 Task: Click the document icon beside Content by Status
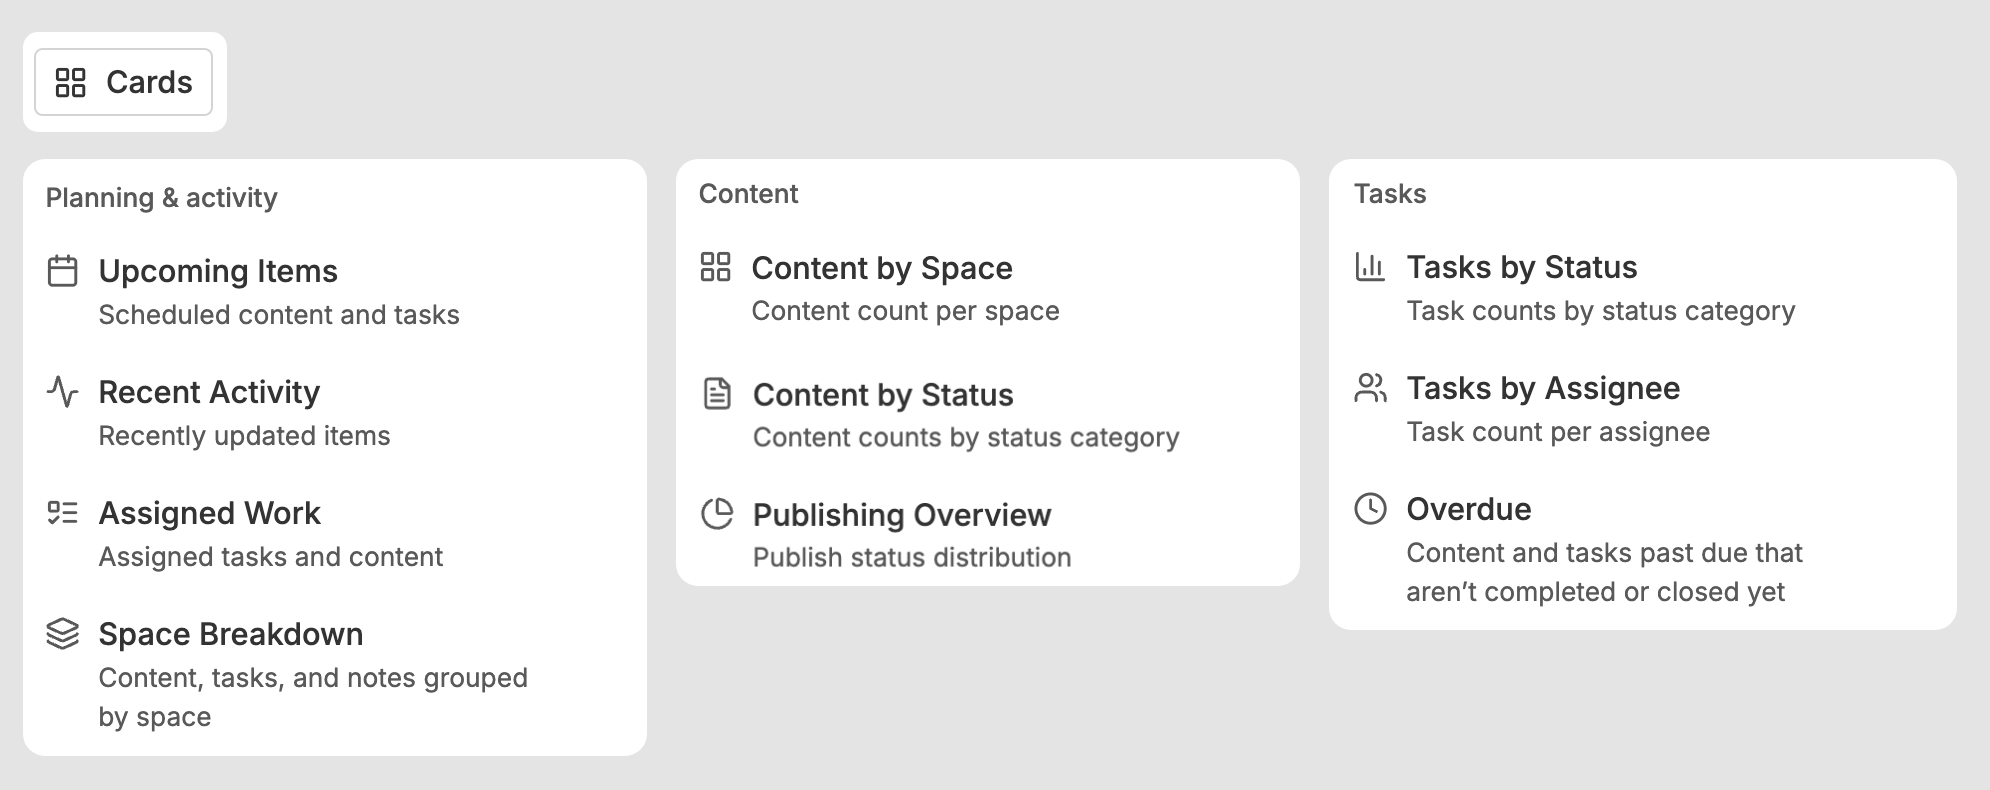(x=717, y=394)
